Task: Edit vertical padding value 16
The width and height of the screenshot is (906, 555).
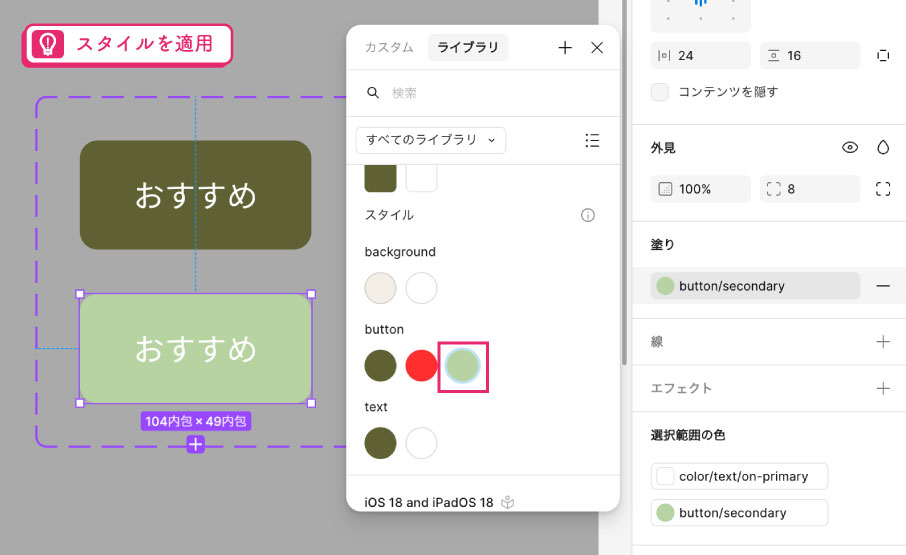Action: [x=810, y=55]
